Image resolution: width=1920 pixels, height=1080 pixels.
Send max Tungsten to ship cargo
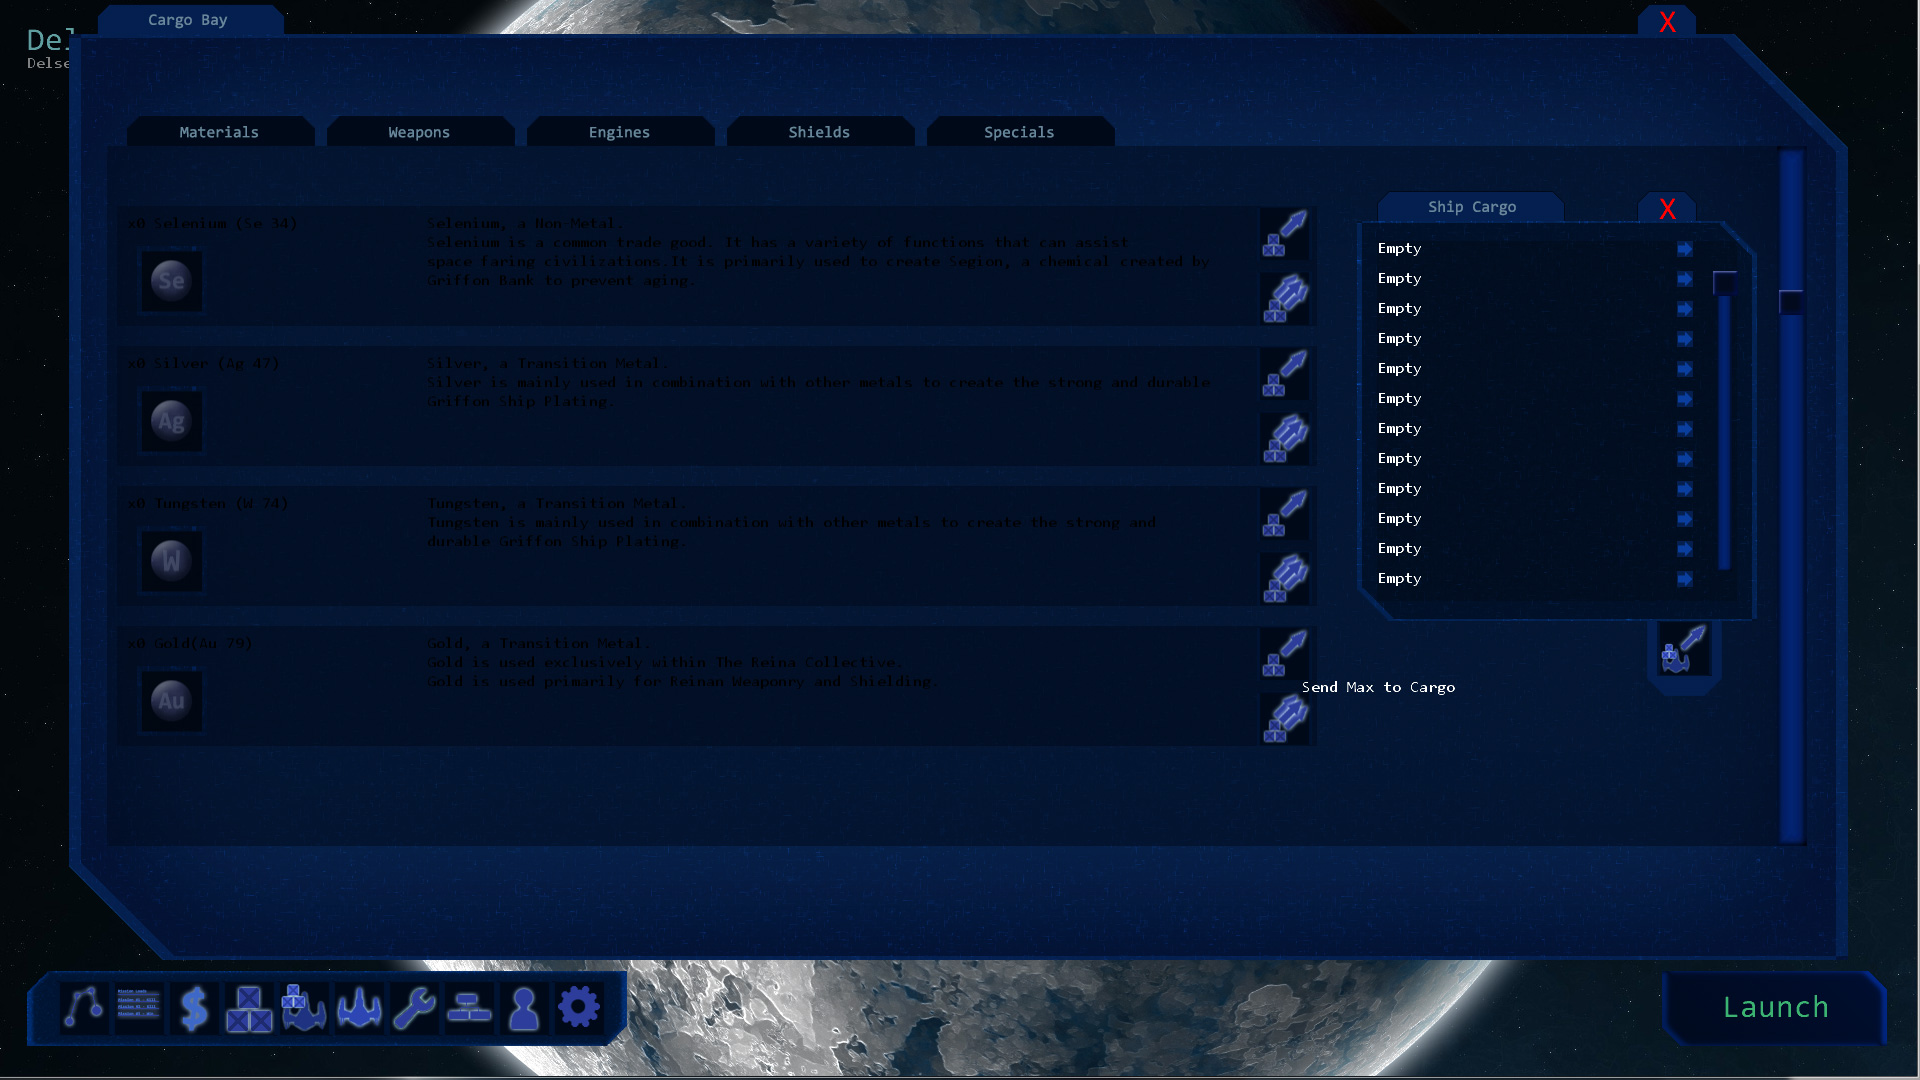click(x=1285, y=578)
